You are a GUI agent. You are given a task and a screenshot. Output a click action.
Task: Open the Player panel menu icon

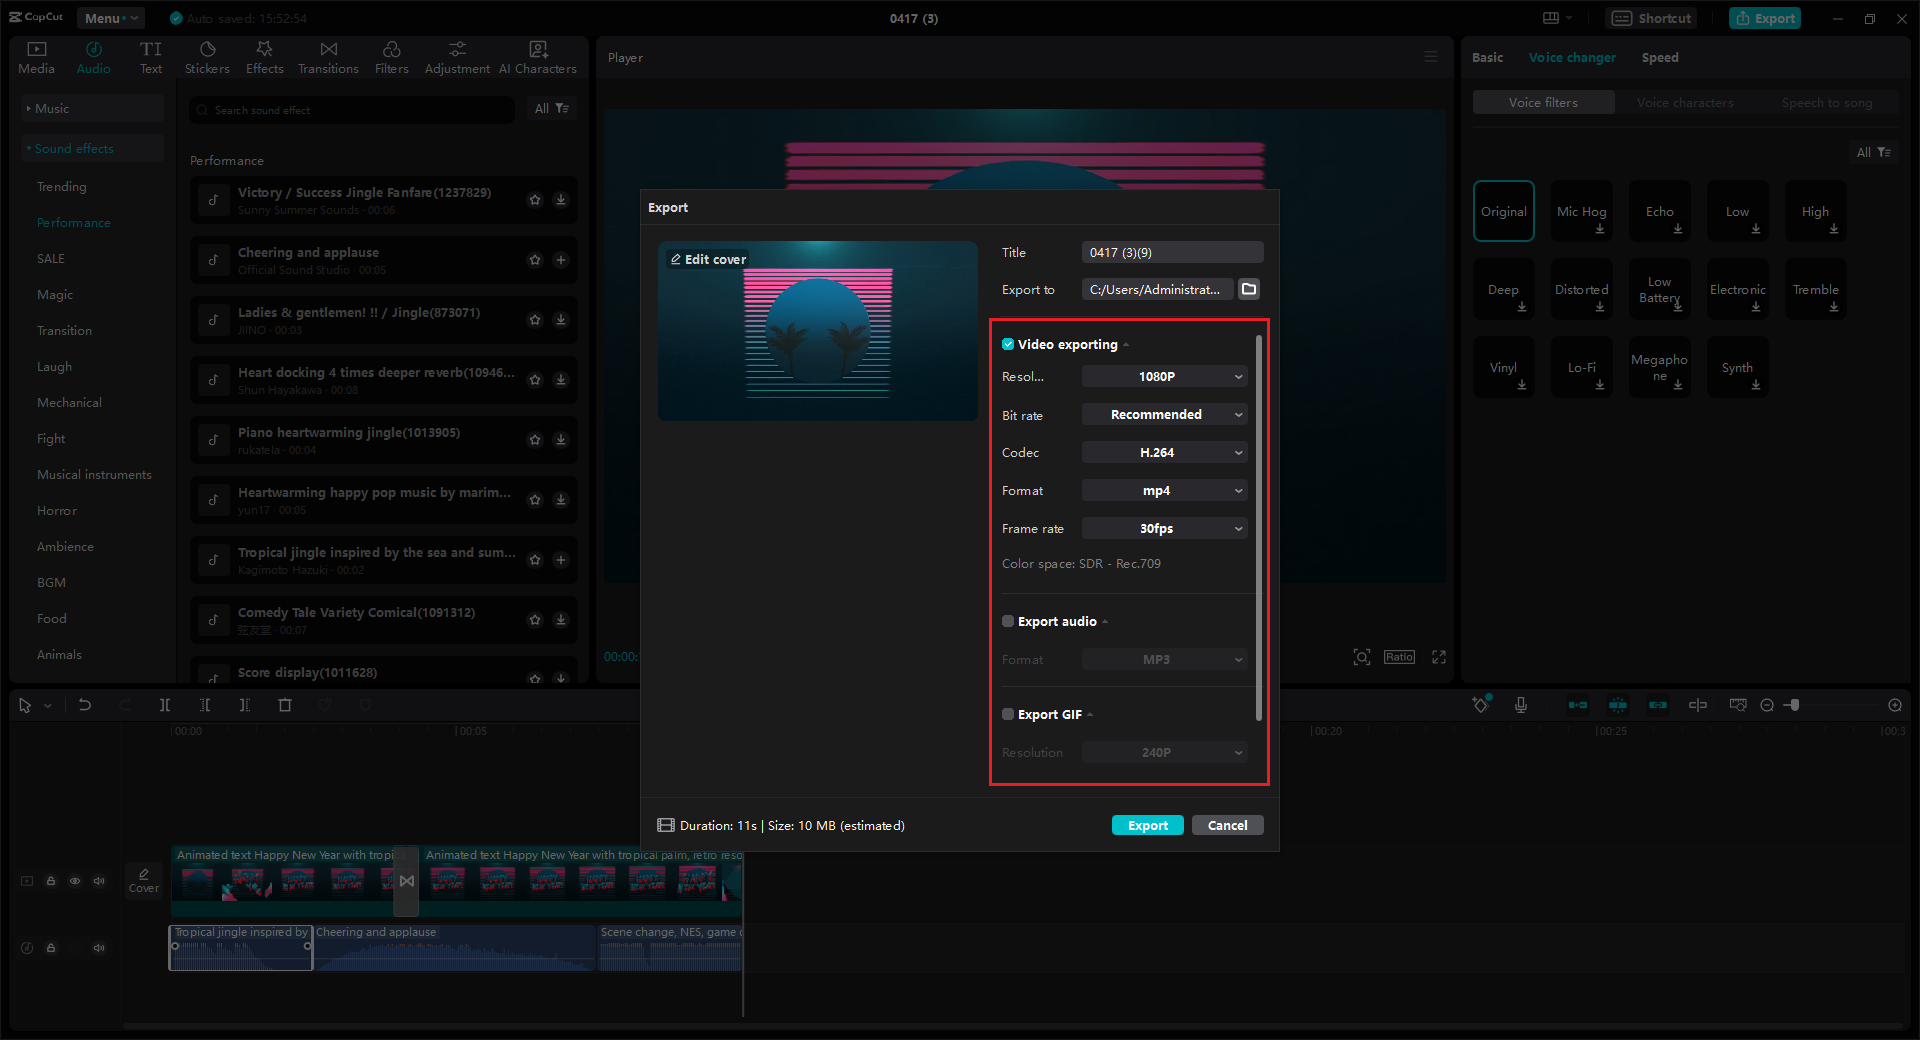click(x=1431, y=57)
